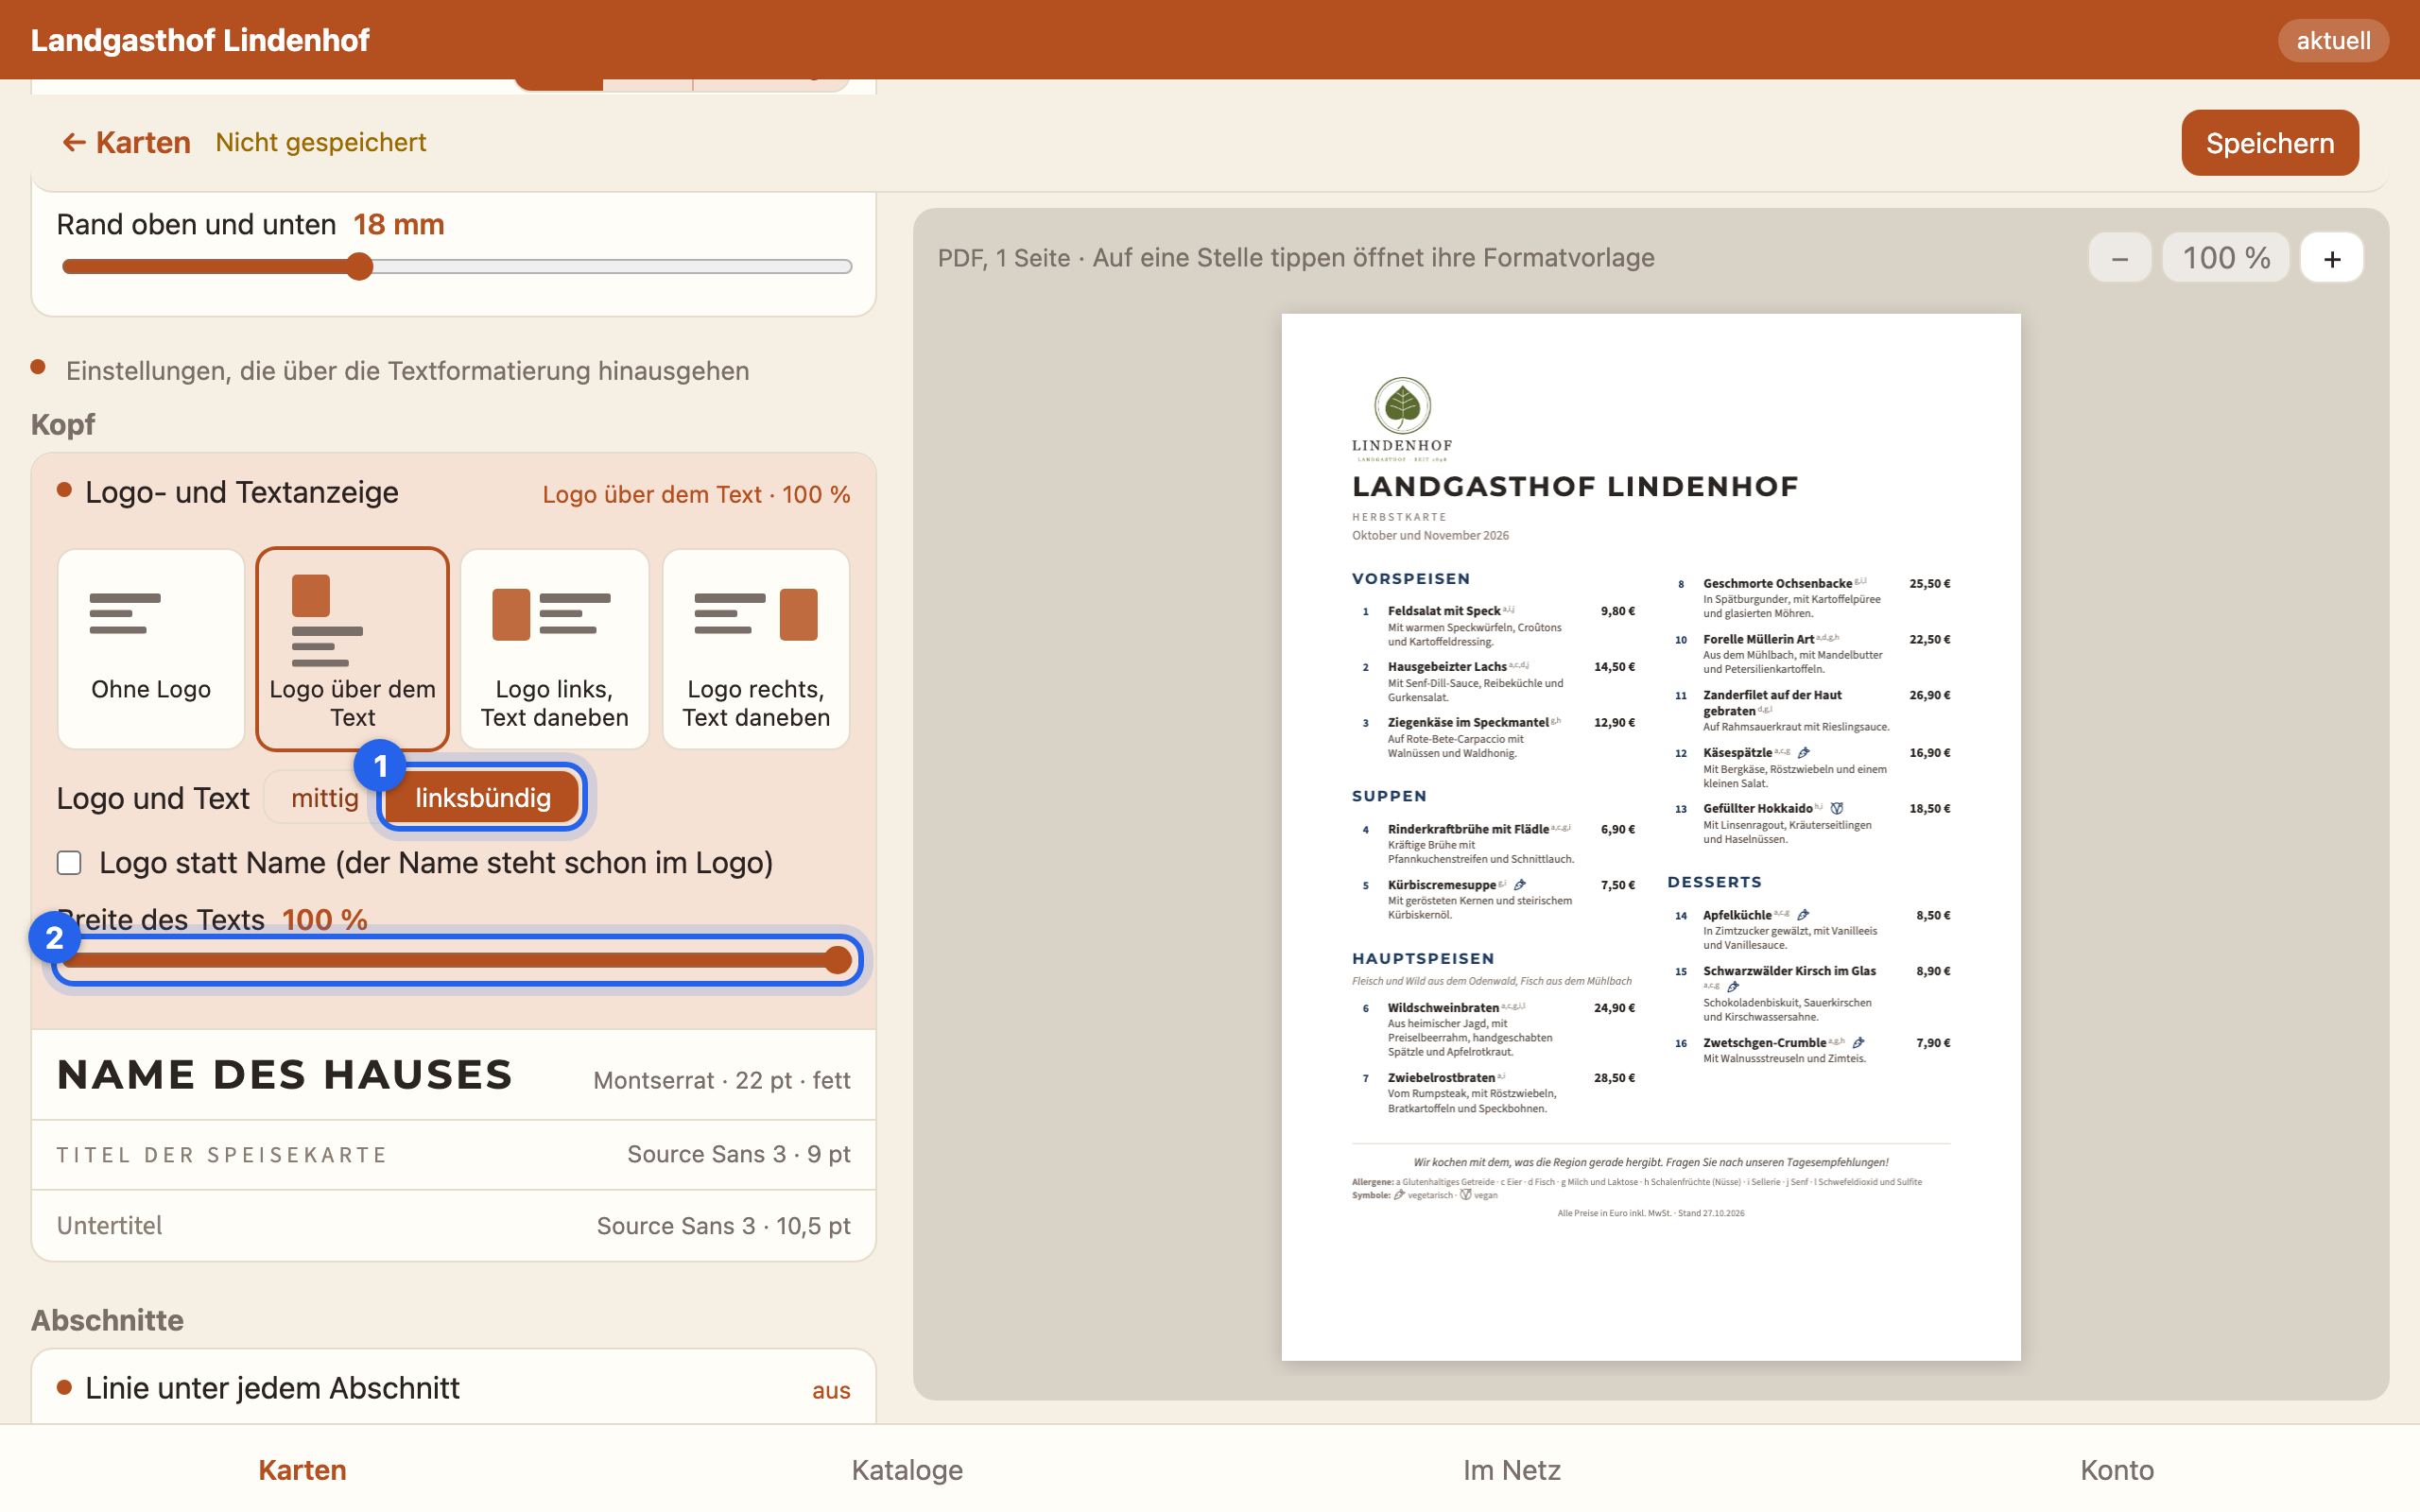Click the vegetarian icon beside Apfelküchle
This screenshot has width=2420, height=1512.
click(x=1803, y=914)
